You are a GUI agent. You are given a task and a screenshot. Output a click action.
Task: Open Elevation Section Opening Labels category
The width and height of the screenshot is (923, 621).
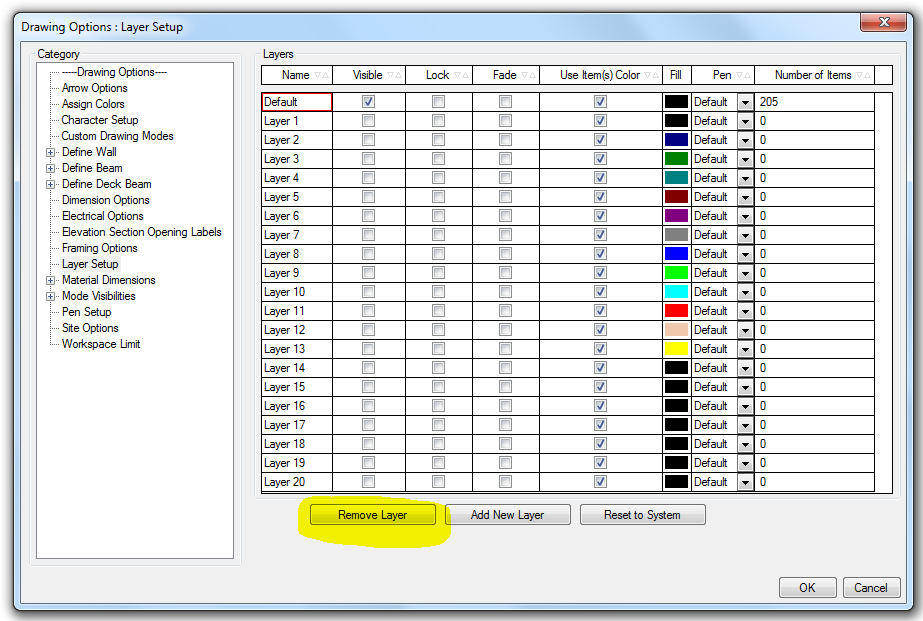142,232
